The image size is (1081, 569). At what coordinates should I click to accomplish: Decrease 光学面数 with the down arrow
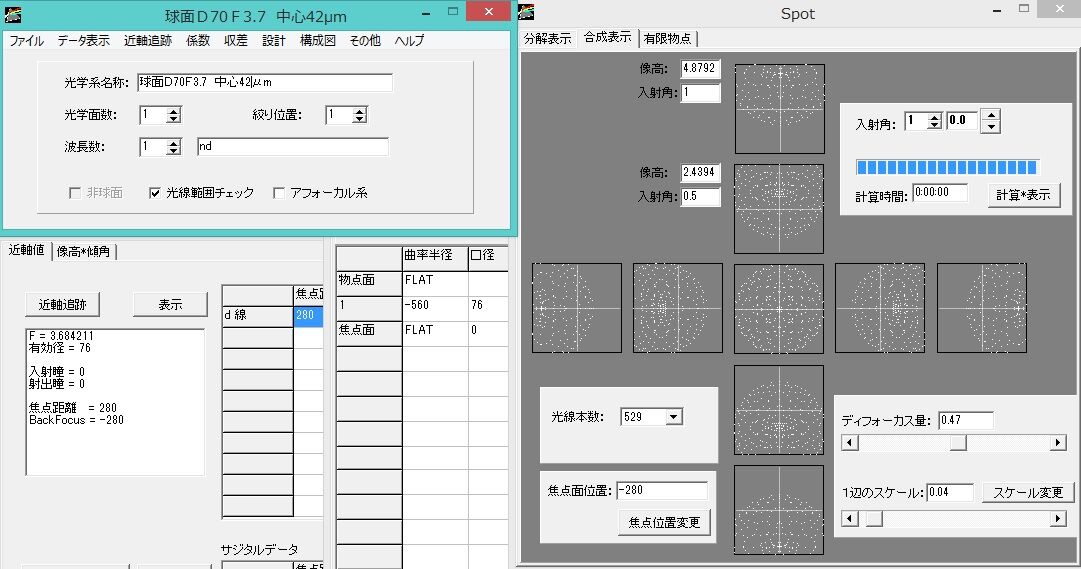pyautogui.click(x=174, y=119)
